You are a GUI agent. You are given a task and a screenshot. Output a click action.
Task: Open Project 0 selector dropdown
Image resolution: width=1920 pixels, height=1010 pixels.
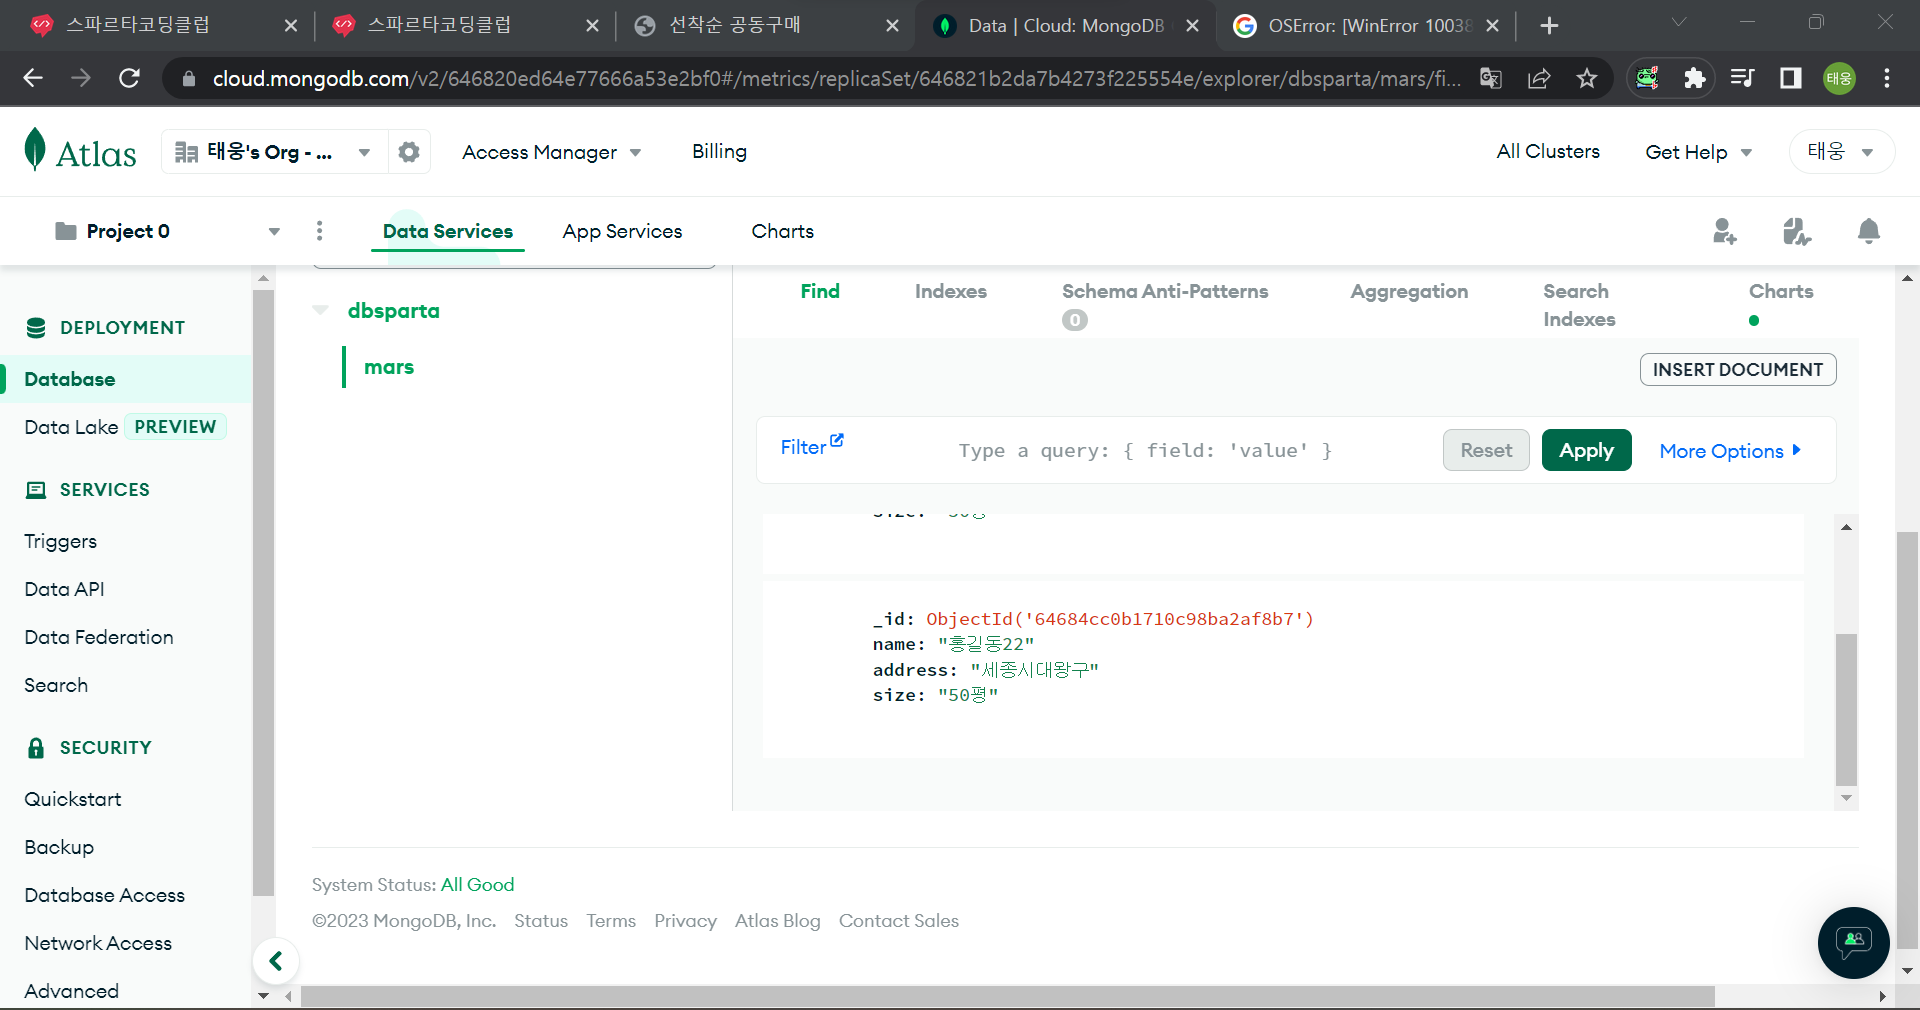coord(168,231)
